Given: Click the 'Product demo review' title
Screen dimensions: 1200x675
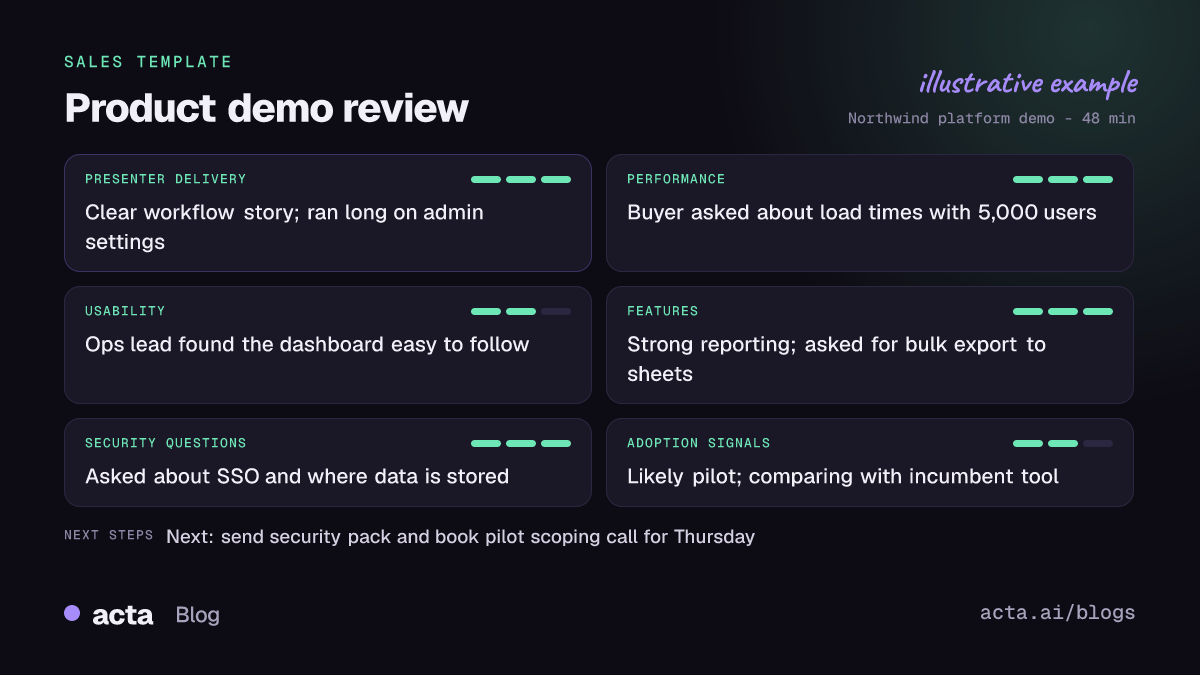Looking at the screenshot, I should coord(266,108).
